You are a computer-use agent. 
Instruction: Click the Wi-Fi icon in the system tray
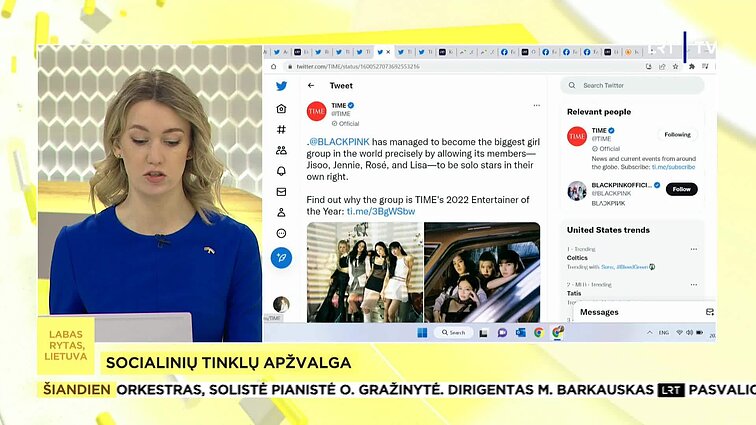pyautogui.click(x=679, y=332)
